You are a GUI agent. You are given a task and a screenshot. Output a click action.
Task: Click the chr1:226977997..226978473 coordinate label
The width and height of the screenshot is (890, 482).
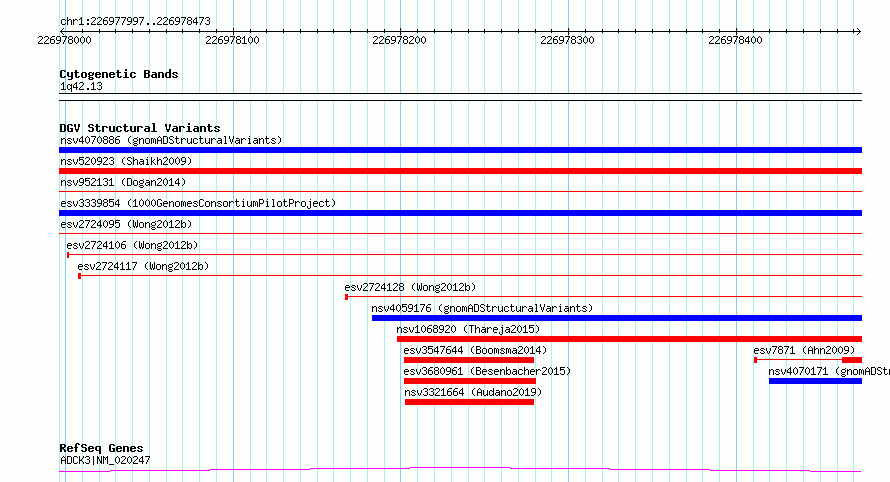point(135,21)
